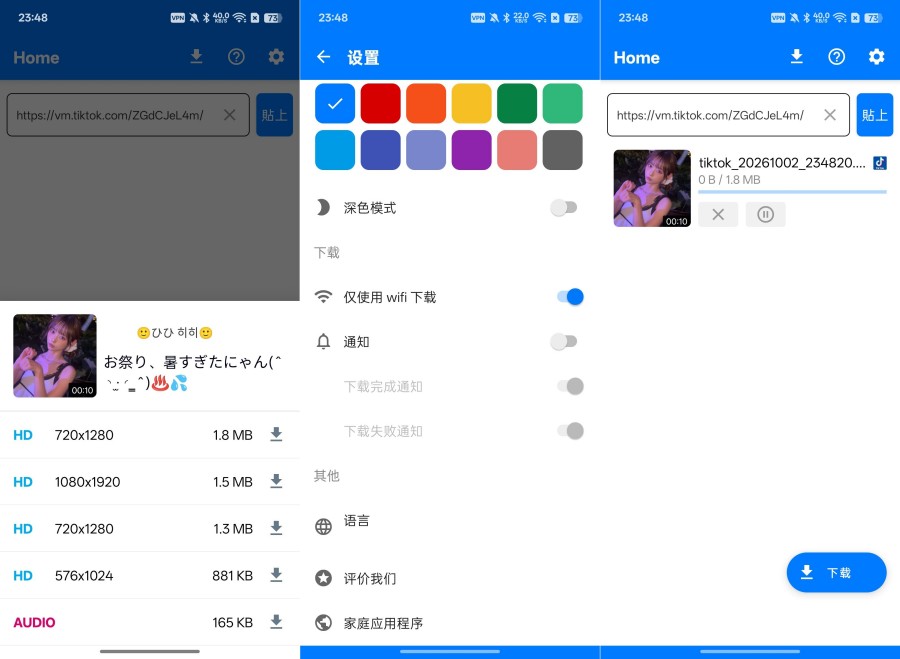Viewport: 900px width, 659px height.
Task: Tap the Wi-Fi indicator in settings status bar
Action: (x=539, y=18)
